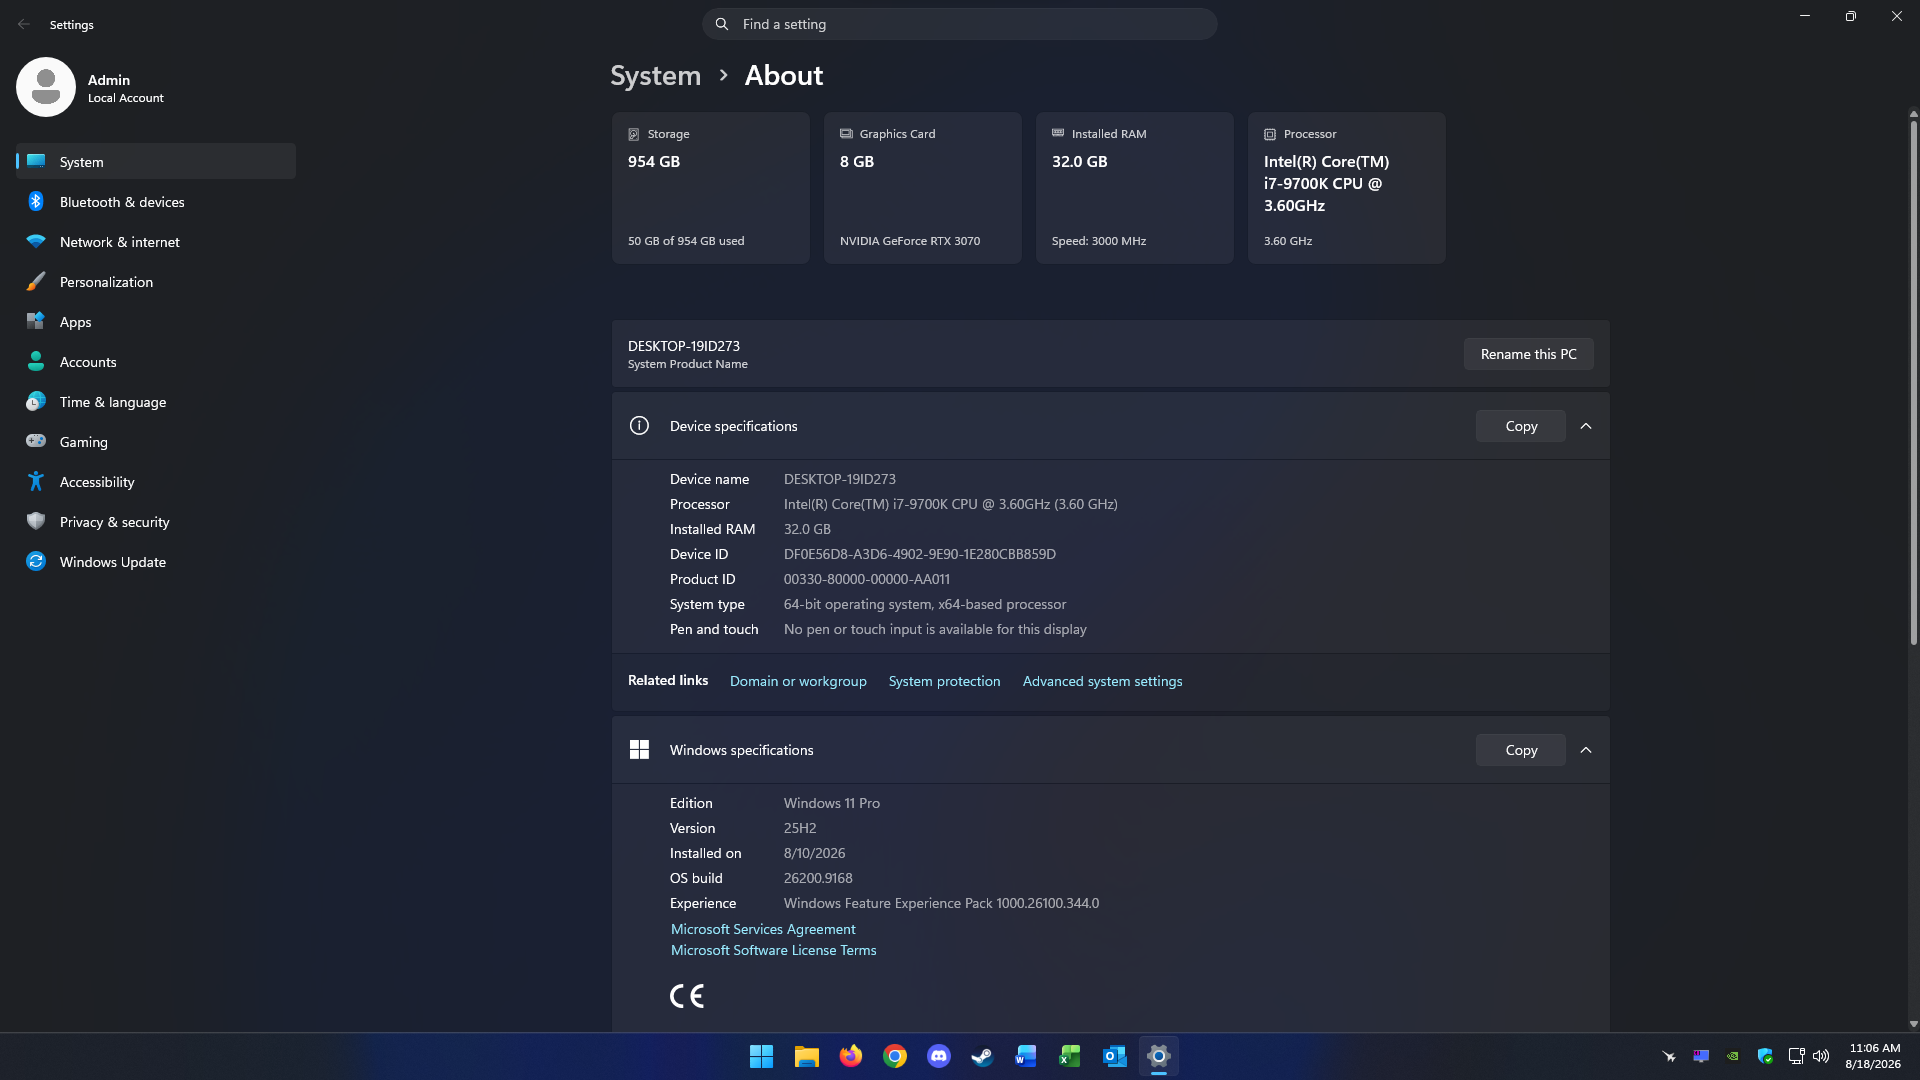Click the Installed RAM card icon
1920x1080 pixels.
tap(1058, 133)
